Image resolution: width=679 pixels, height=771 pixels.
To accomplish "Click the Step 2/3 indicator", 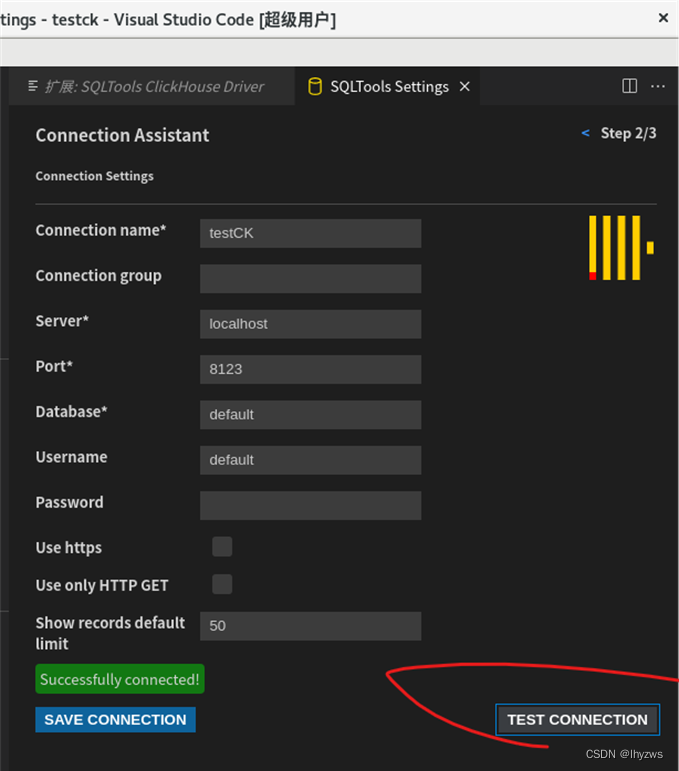I will [628, 133].
